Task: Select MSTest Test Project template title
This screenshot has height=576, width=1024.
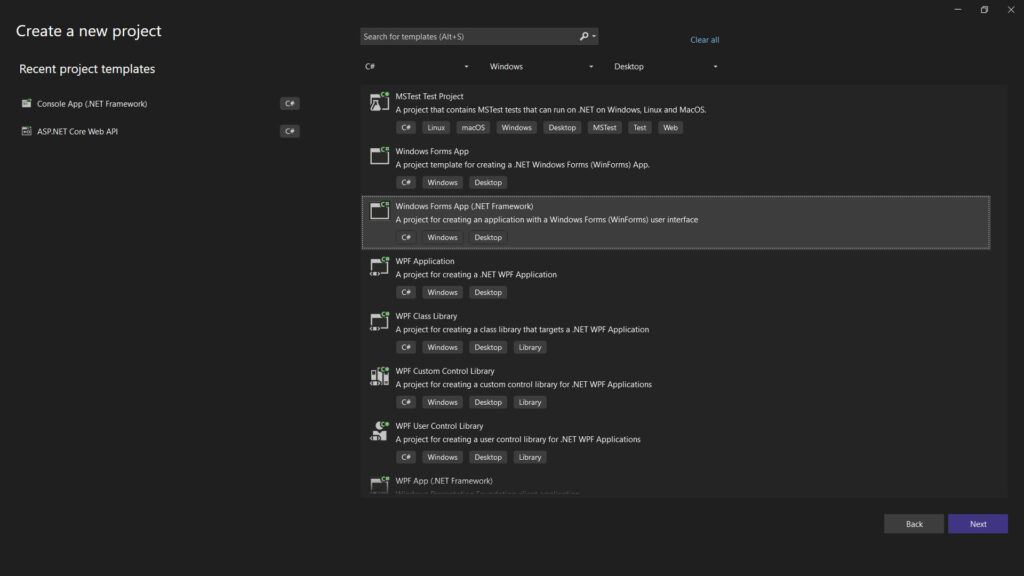Action: point(429,96)
